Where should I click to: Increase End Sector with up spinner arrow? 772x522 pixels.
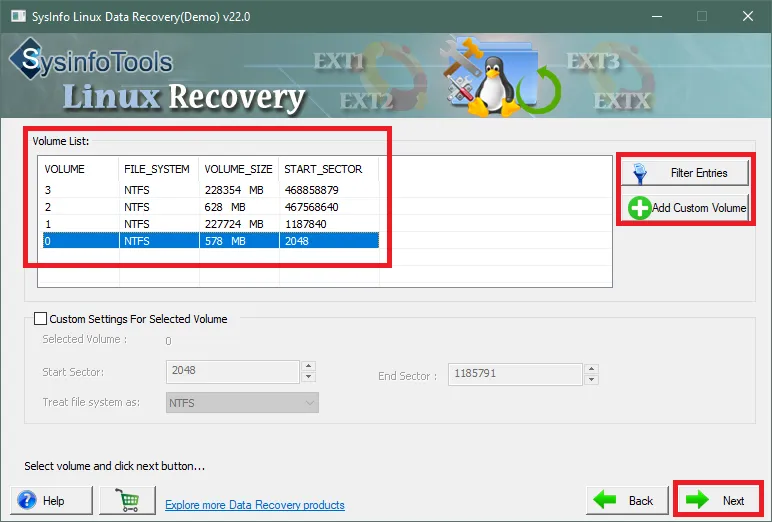[591, 369]
